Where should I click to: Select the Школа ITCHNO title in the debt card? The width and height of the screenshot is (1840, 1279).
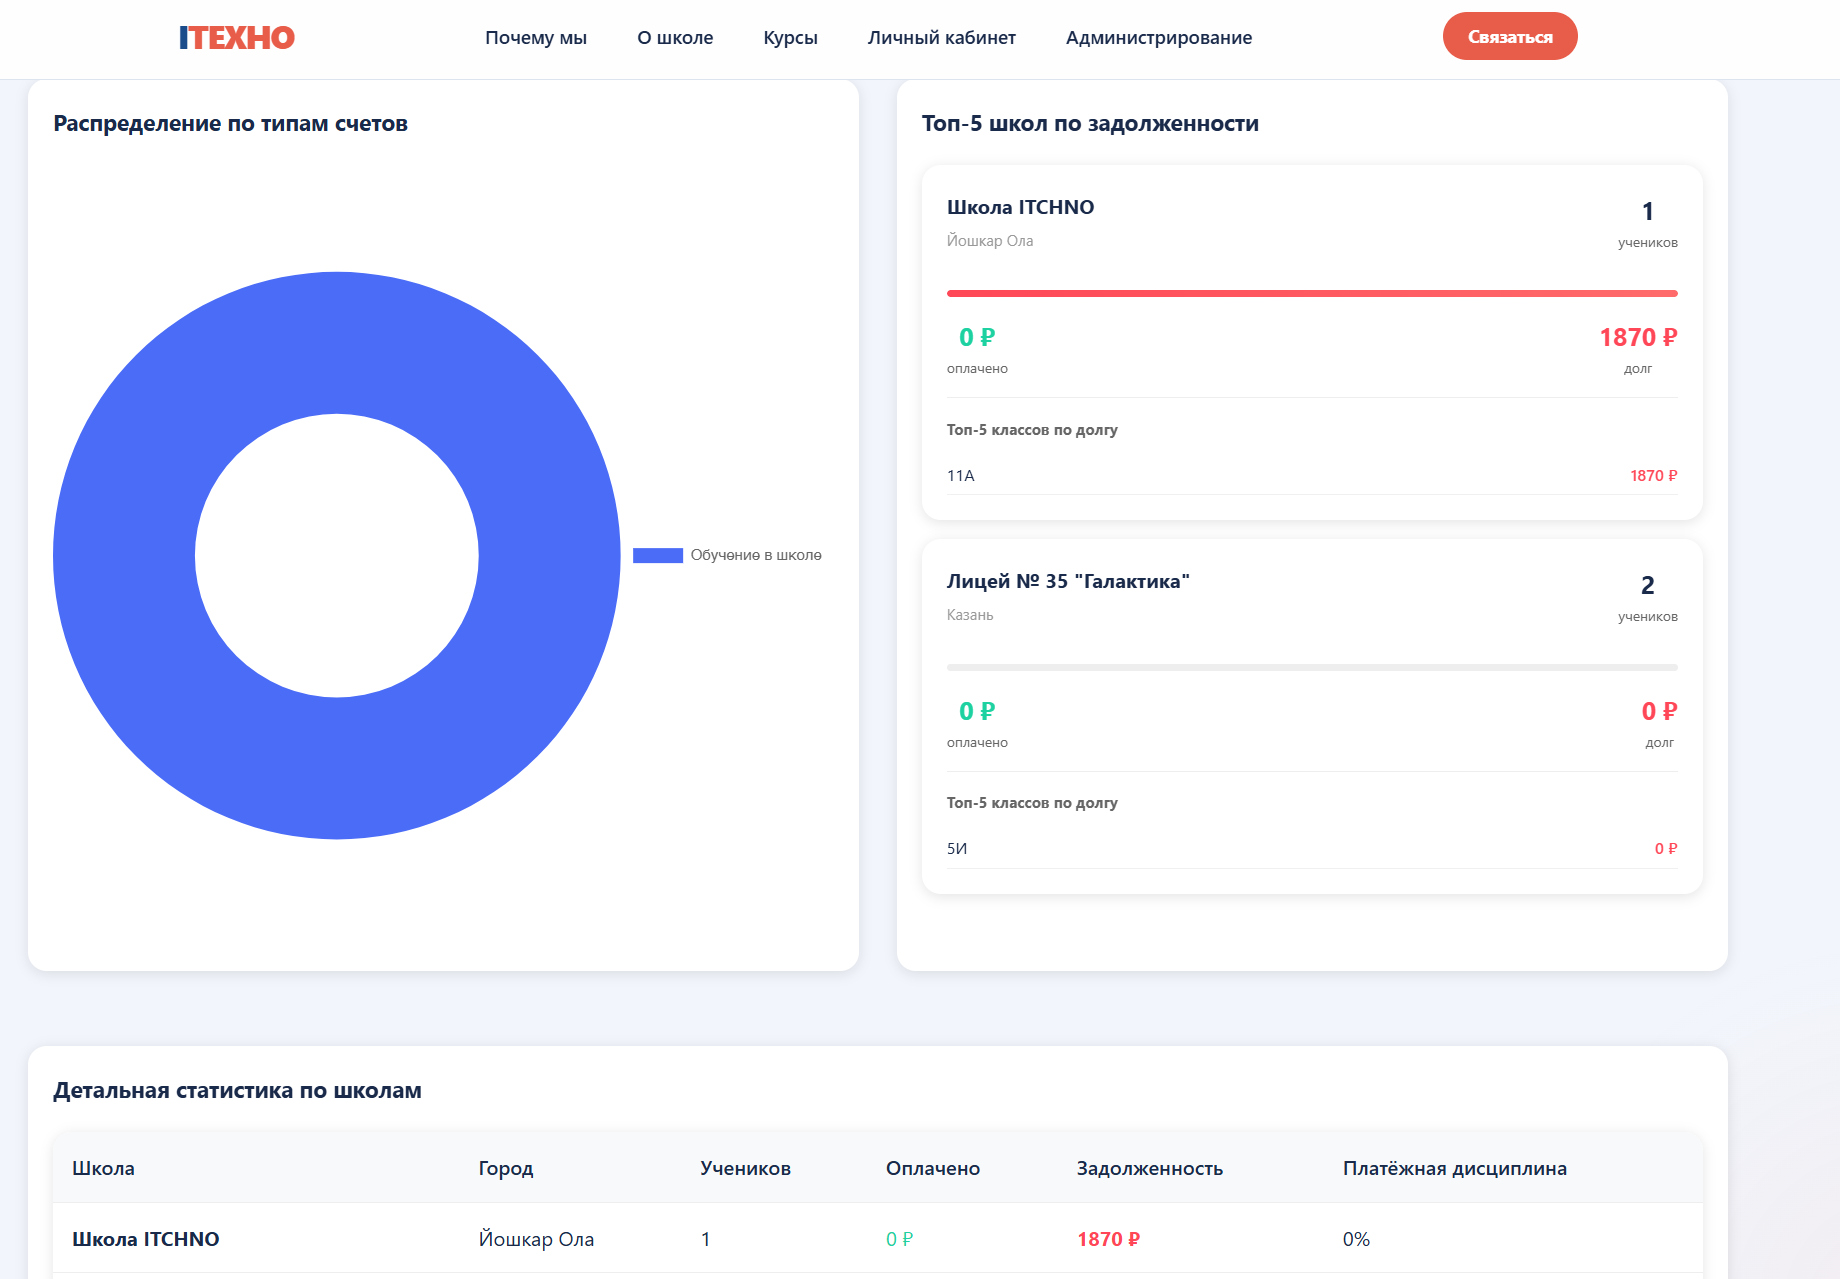pos(1020,207)
